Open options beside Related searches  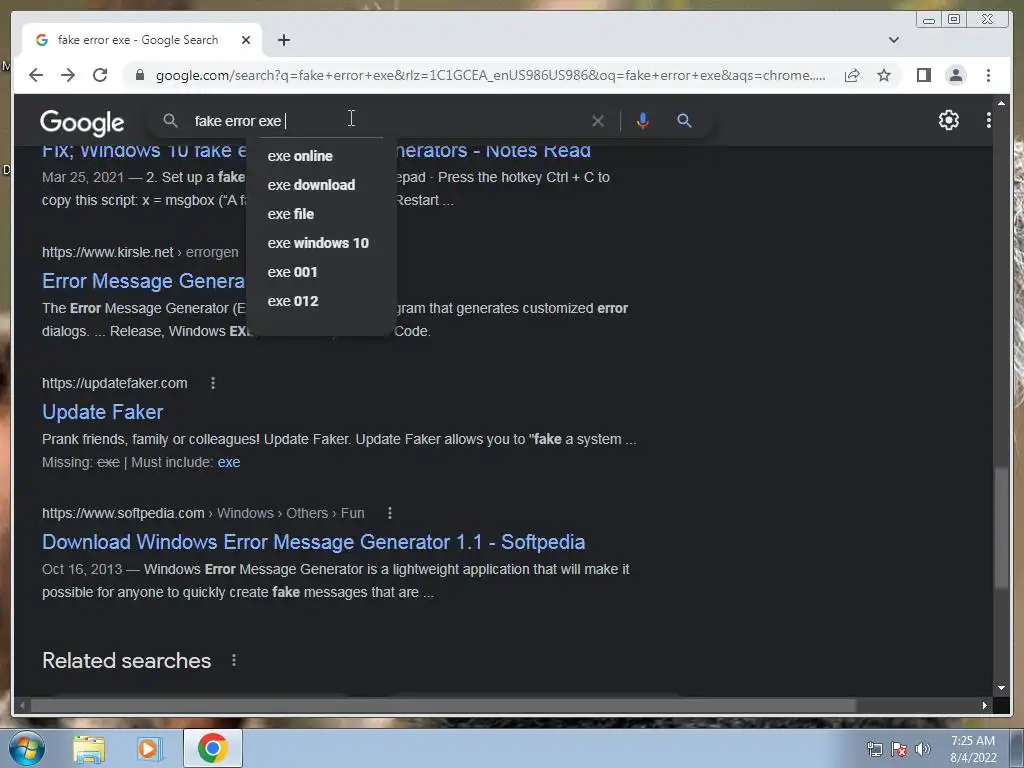click(234, 660)
